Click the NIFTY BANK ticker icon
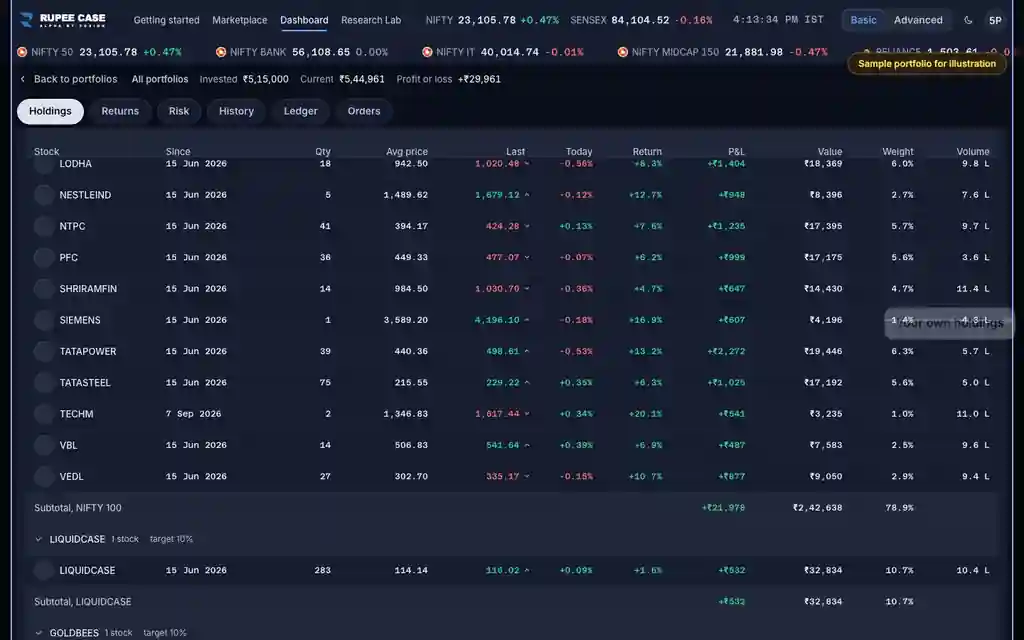 [221, 52]
